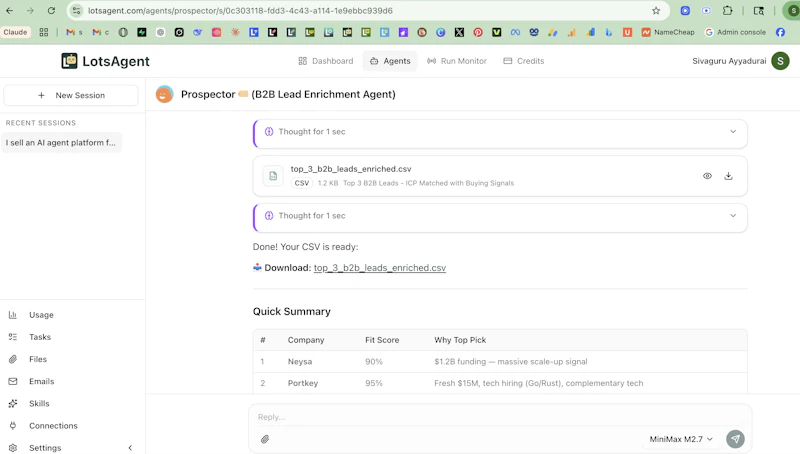This screenshot has height=454, width=800.
Task: Open the MiniMax M2.7 model dropdown
Action: [681, 439]
